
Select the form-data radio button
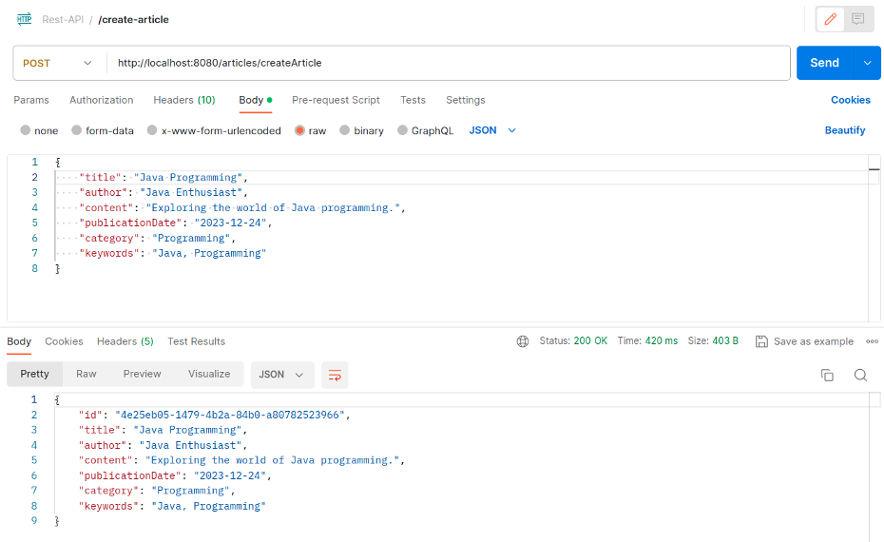coord(77,131)
